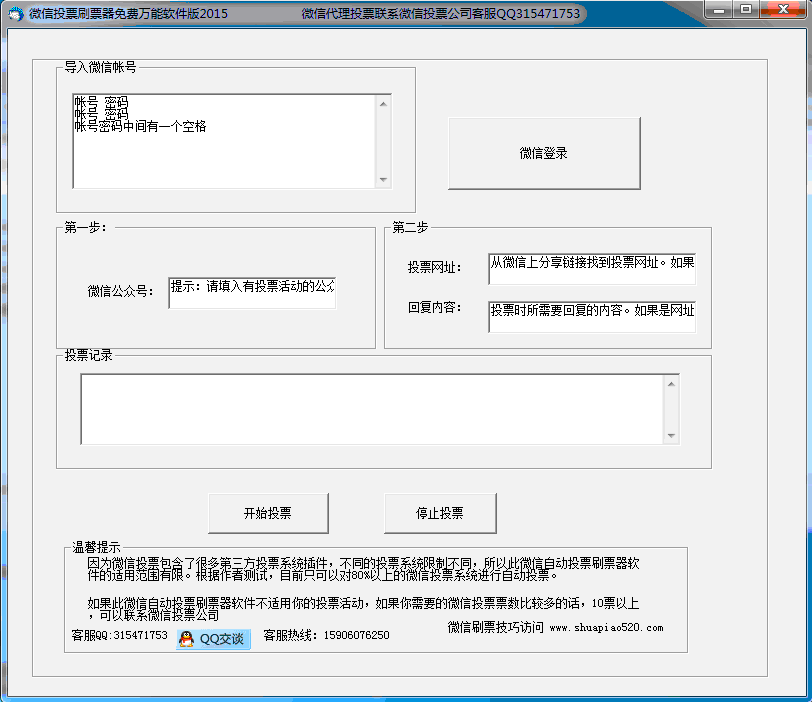Click the 客服QQ:315471753 text

[120, 635]
